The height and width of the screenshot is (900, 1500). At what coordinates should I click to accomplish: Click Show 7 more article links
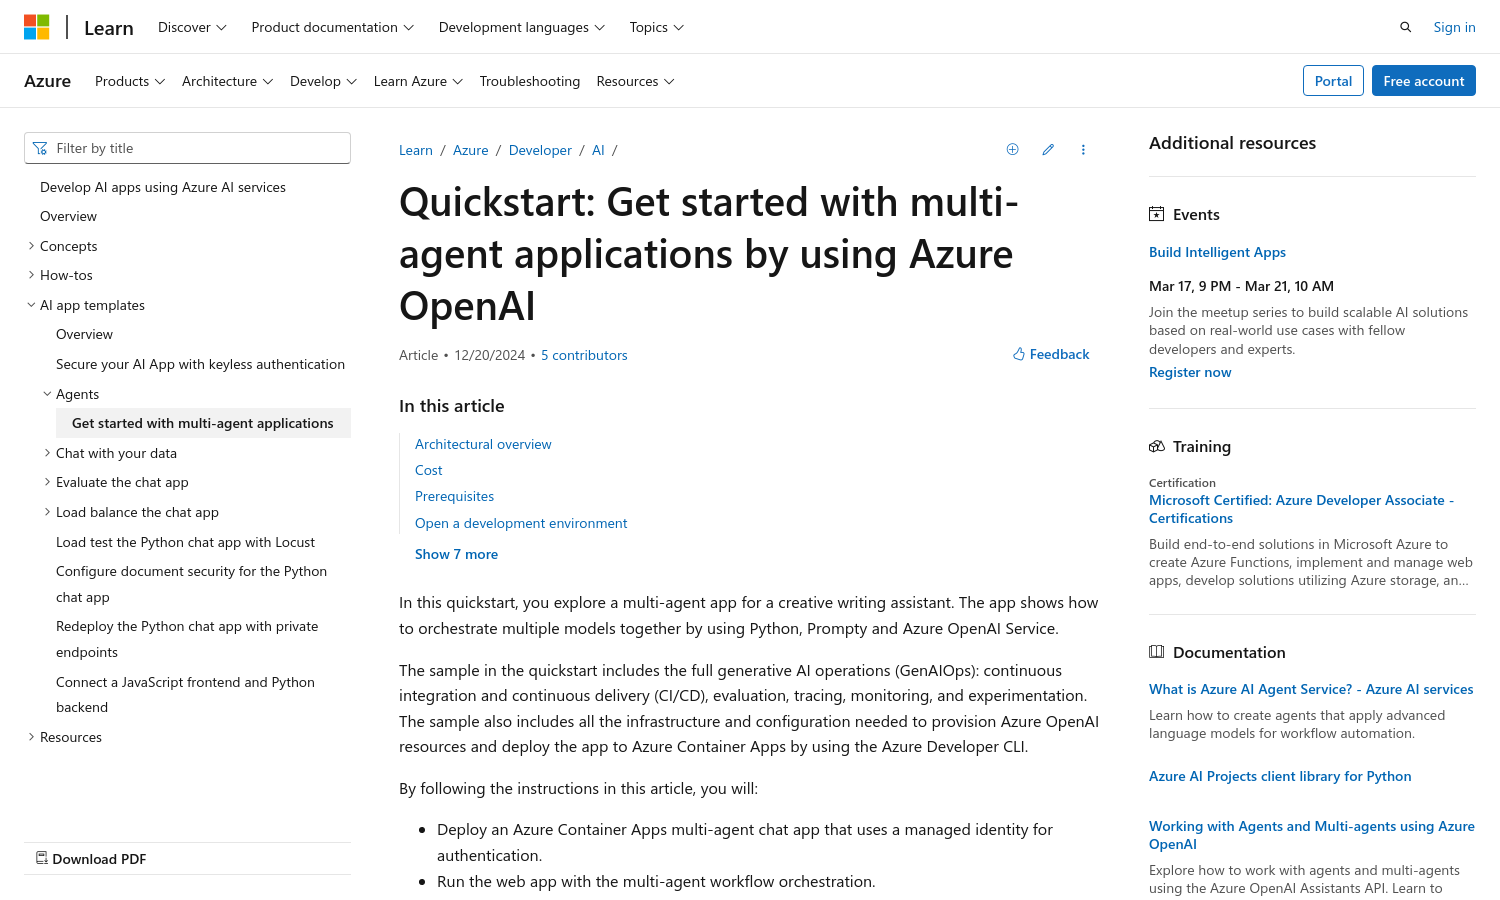point(456,553)
